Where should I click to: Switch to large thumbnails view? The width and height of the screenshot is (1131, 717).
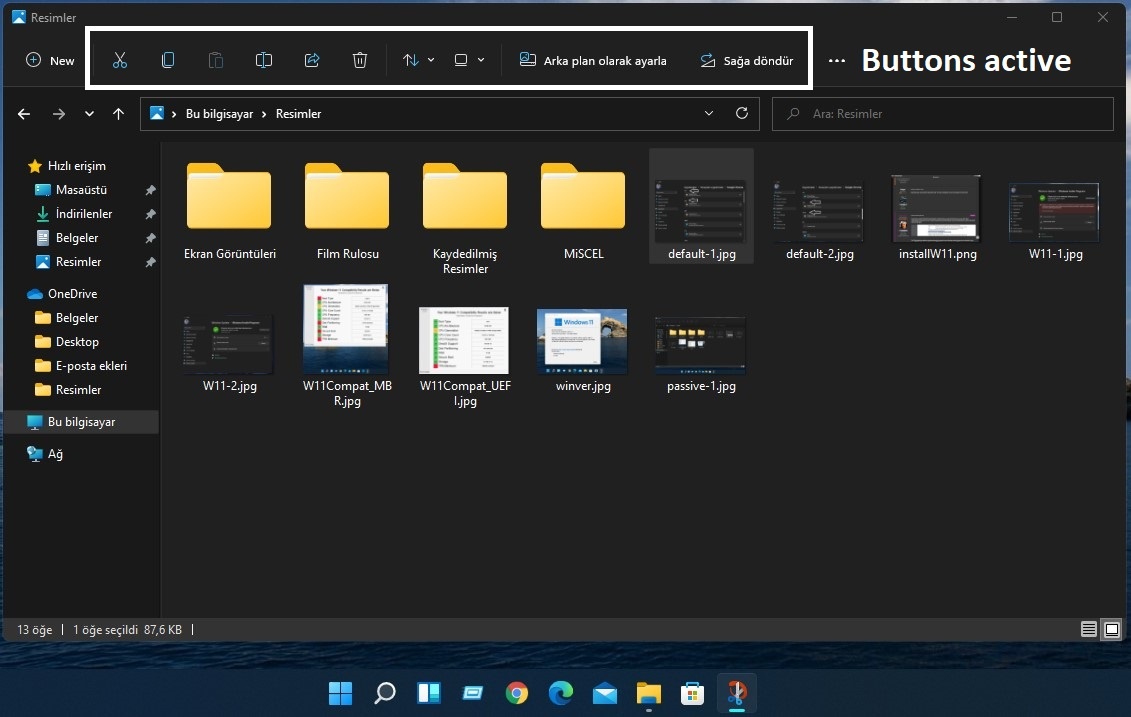[x=1111, y=629]
